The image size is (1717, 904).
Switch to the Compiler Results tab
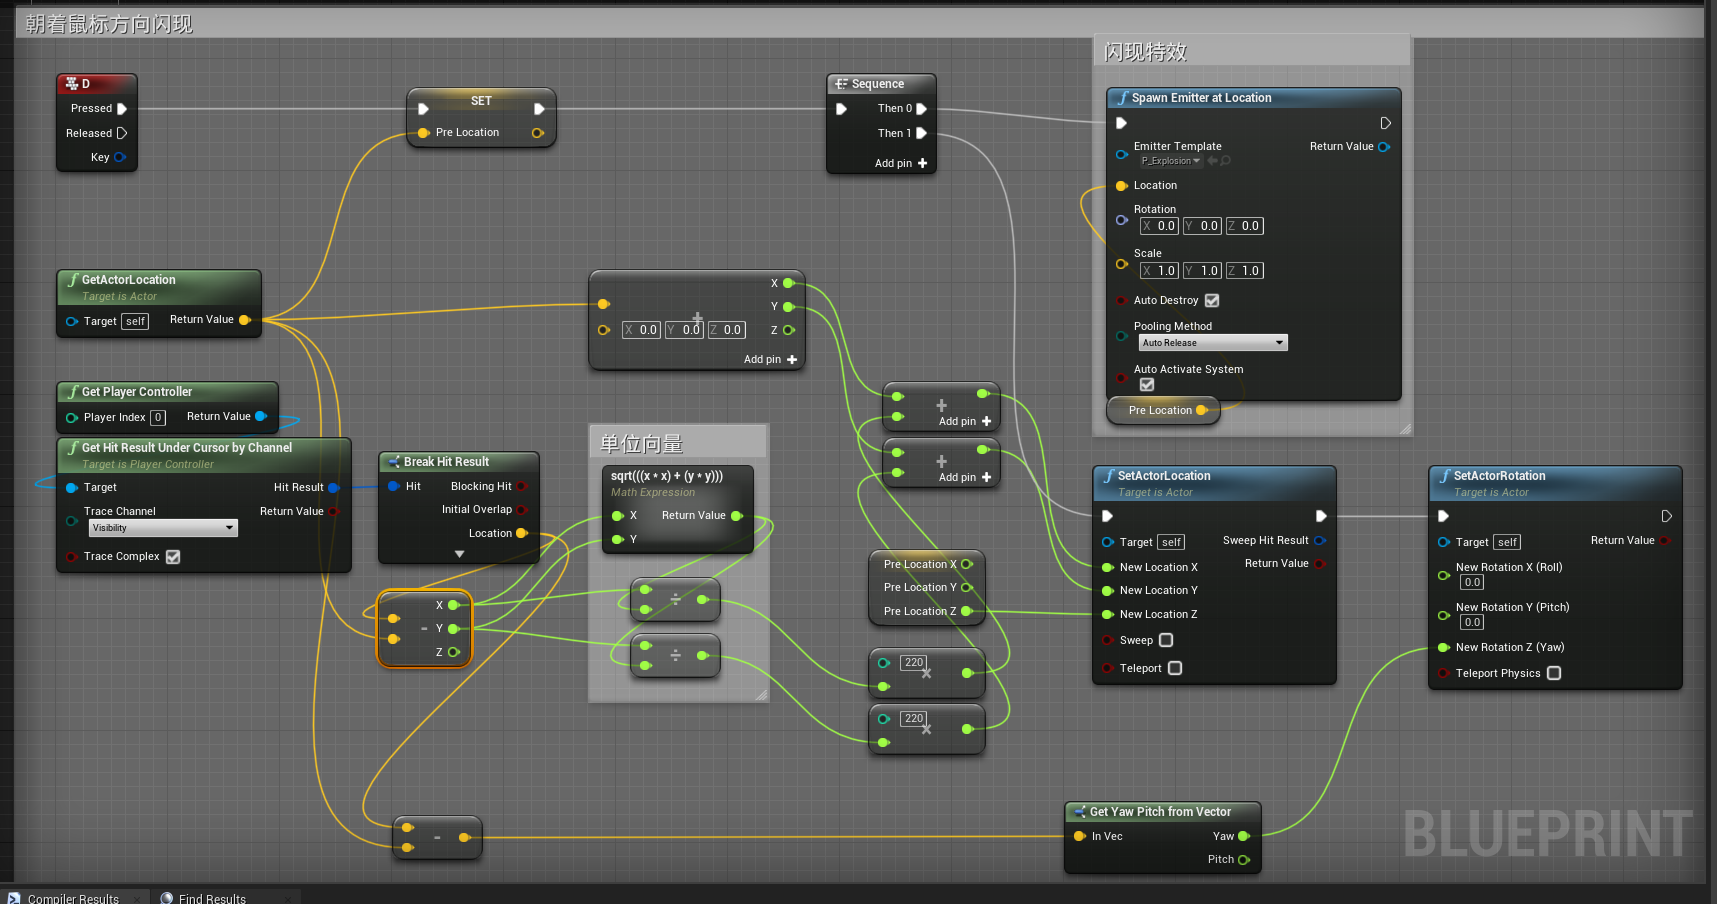pos(75,898)
